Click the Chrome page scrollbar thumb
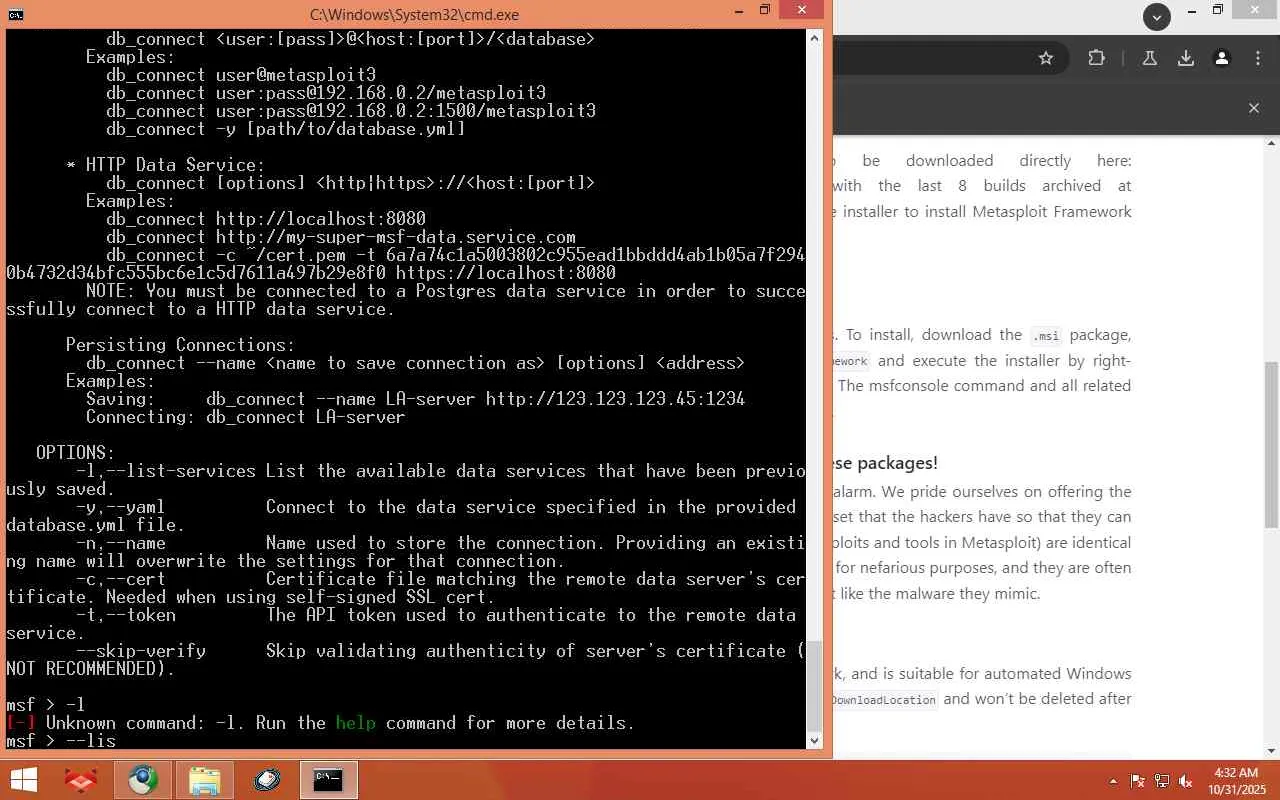Screen dimensions: 1280x800 [1272, 444]
